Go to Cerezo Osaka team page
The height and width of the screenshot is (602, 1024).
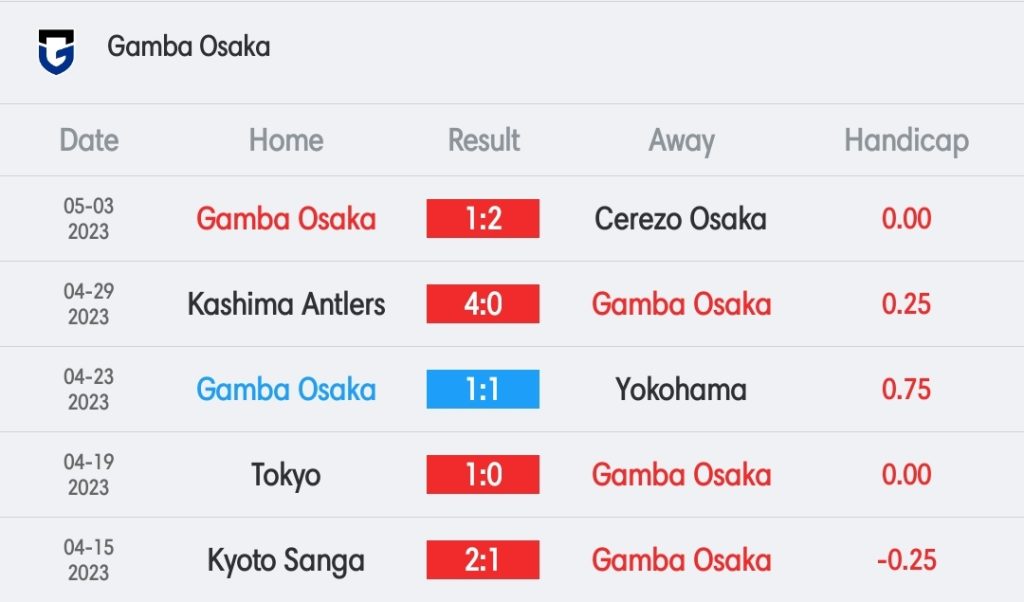[x=680, y=219]
